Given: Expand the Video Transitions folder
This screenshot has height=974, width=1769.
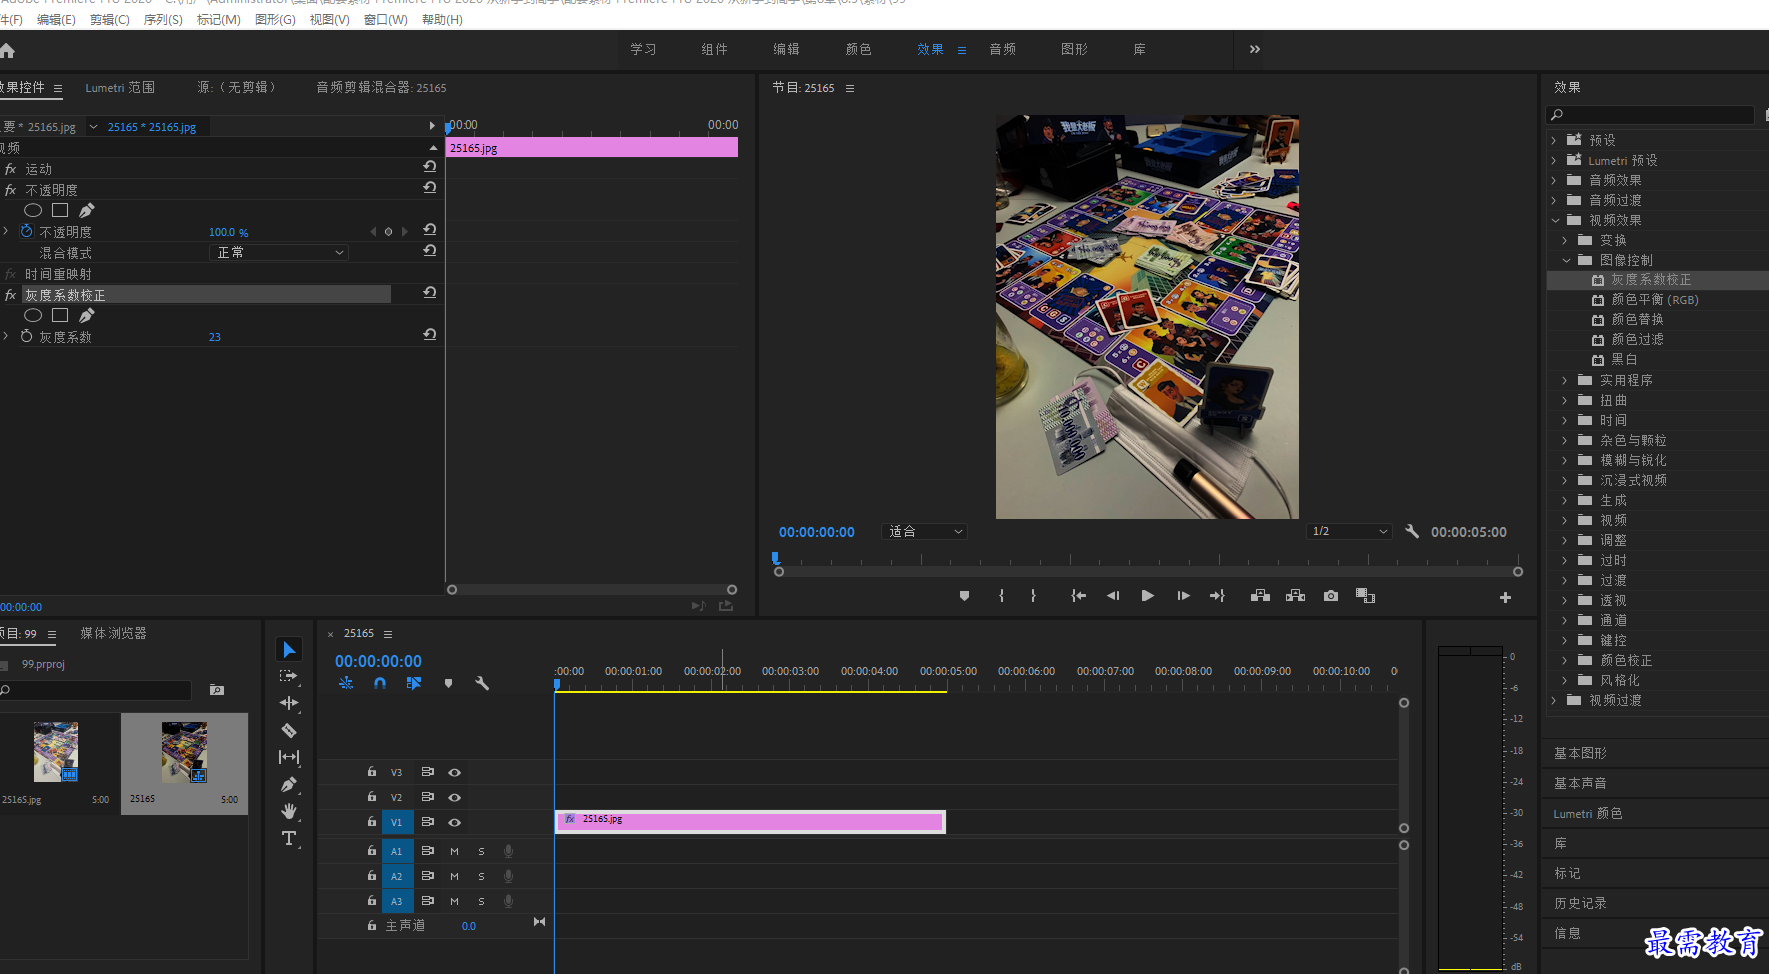Looking at the screenshot, I should tap(1554, 700).
